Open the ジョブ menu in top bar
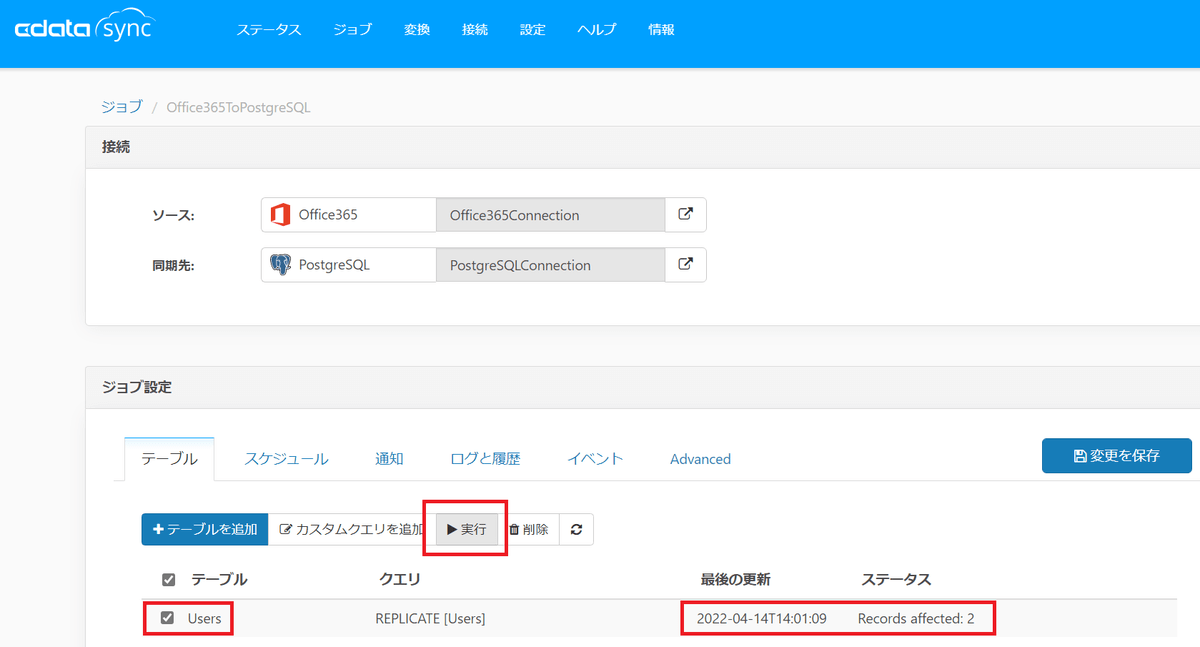 (x=352, y=30)
